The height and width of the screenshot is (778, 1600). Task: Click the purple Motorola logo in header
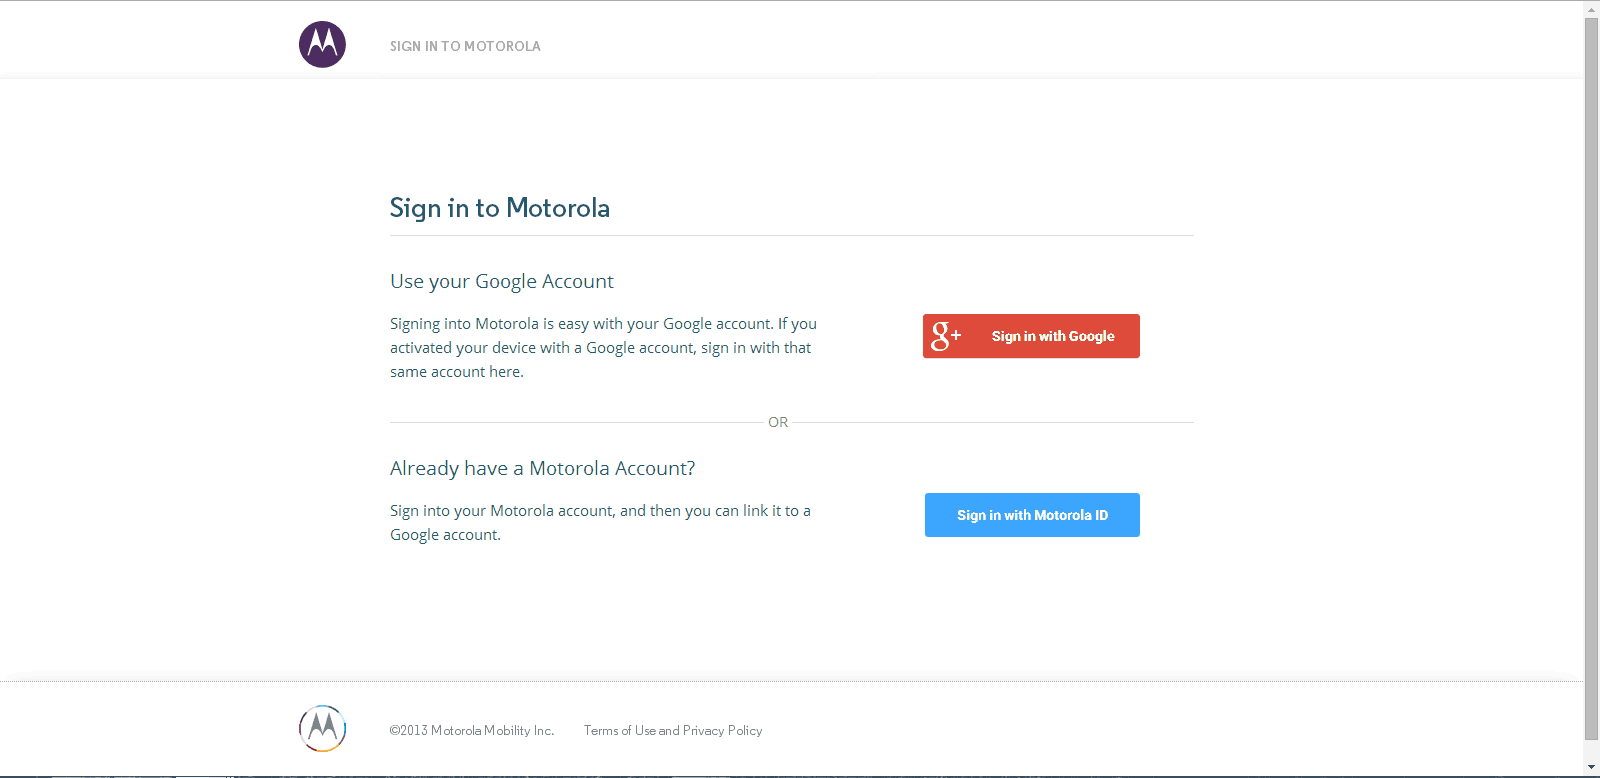[x=322, y=45]
